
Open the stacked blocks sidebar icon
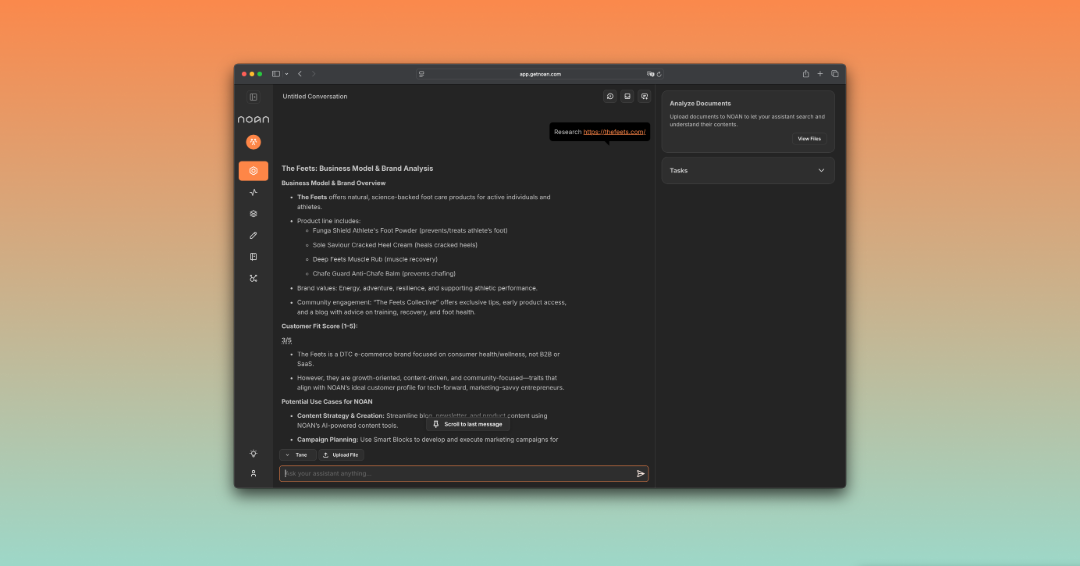point(253,213)
